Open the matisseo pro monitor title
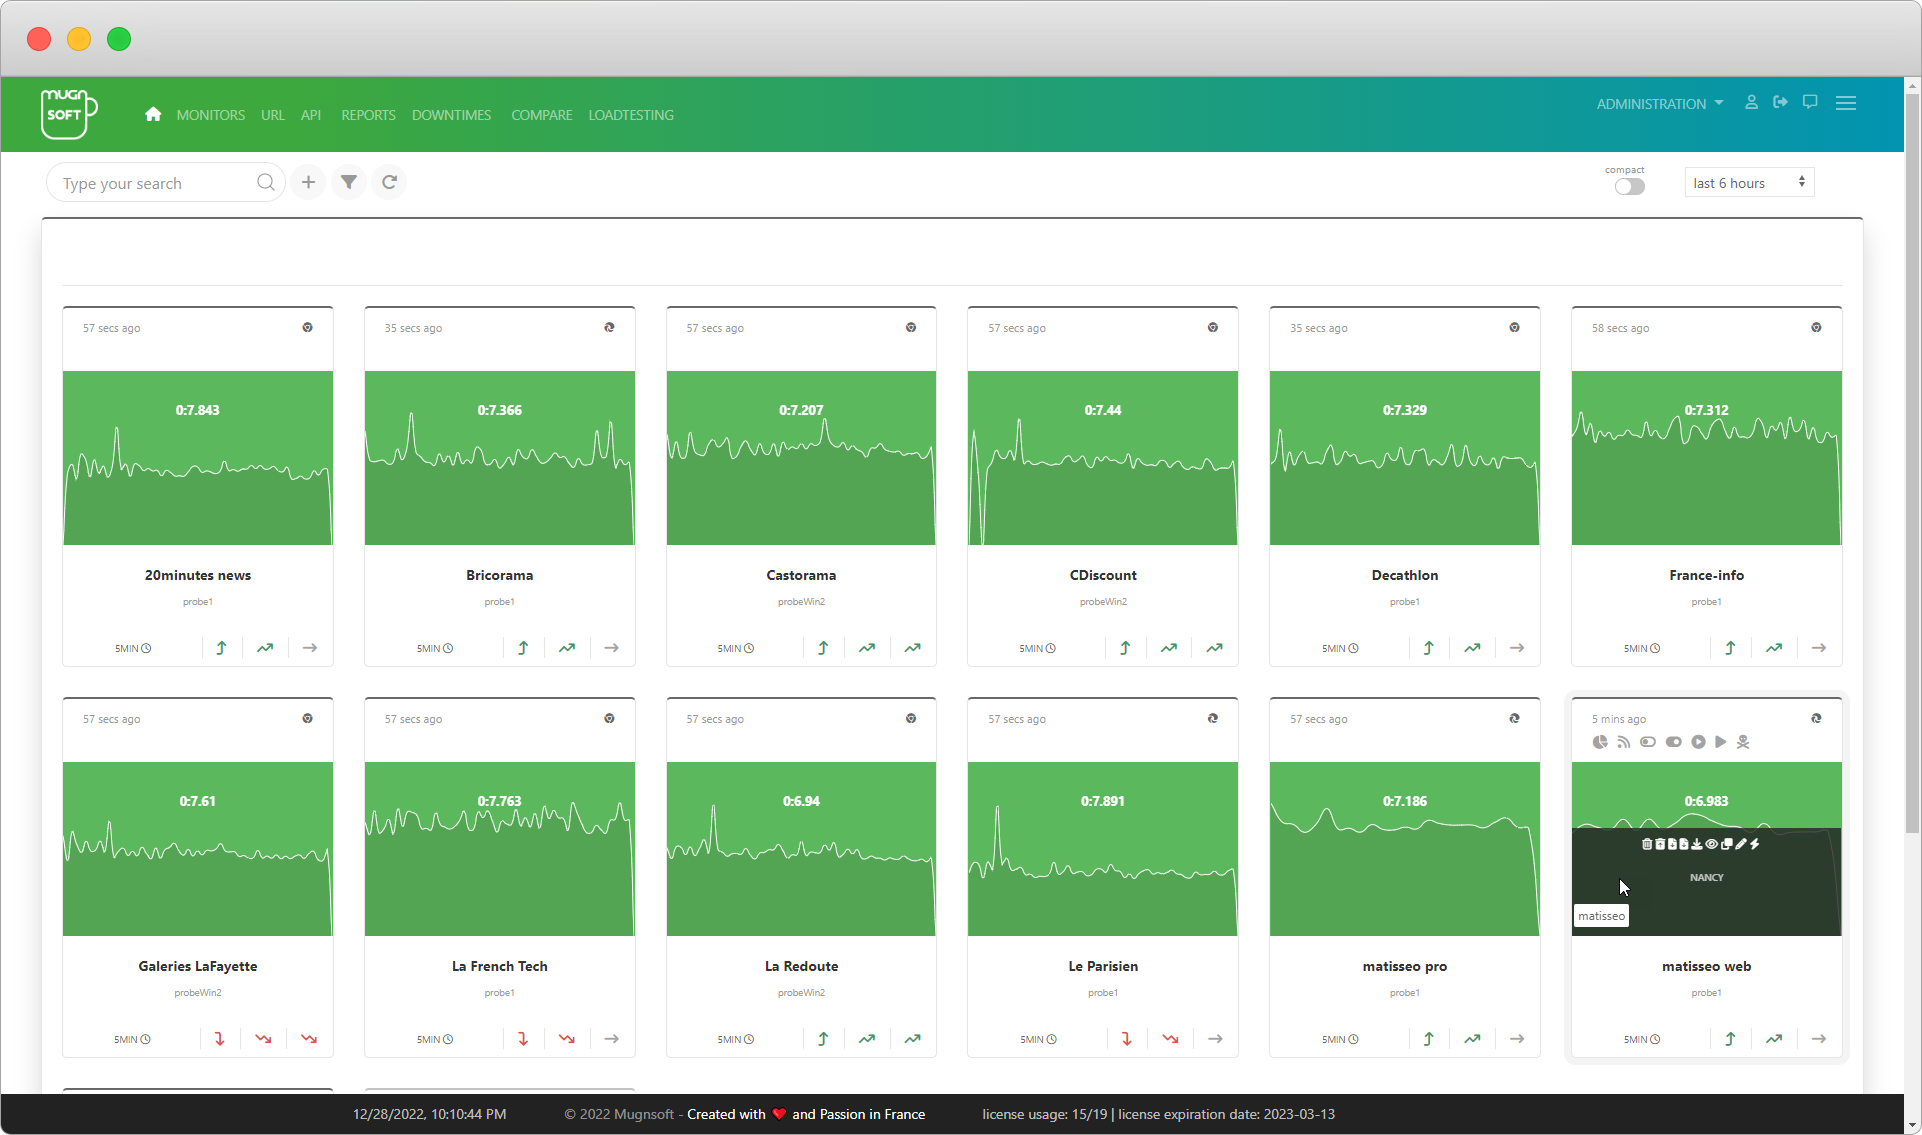 [x=1404, y=966]
